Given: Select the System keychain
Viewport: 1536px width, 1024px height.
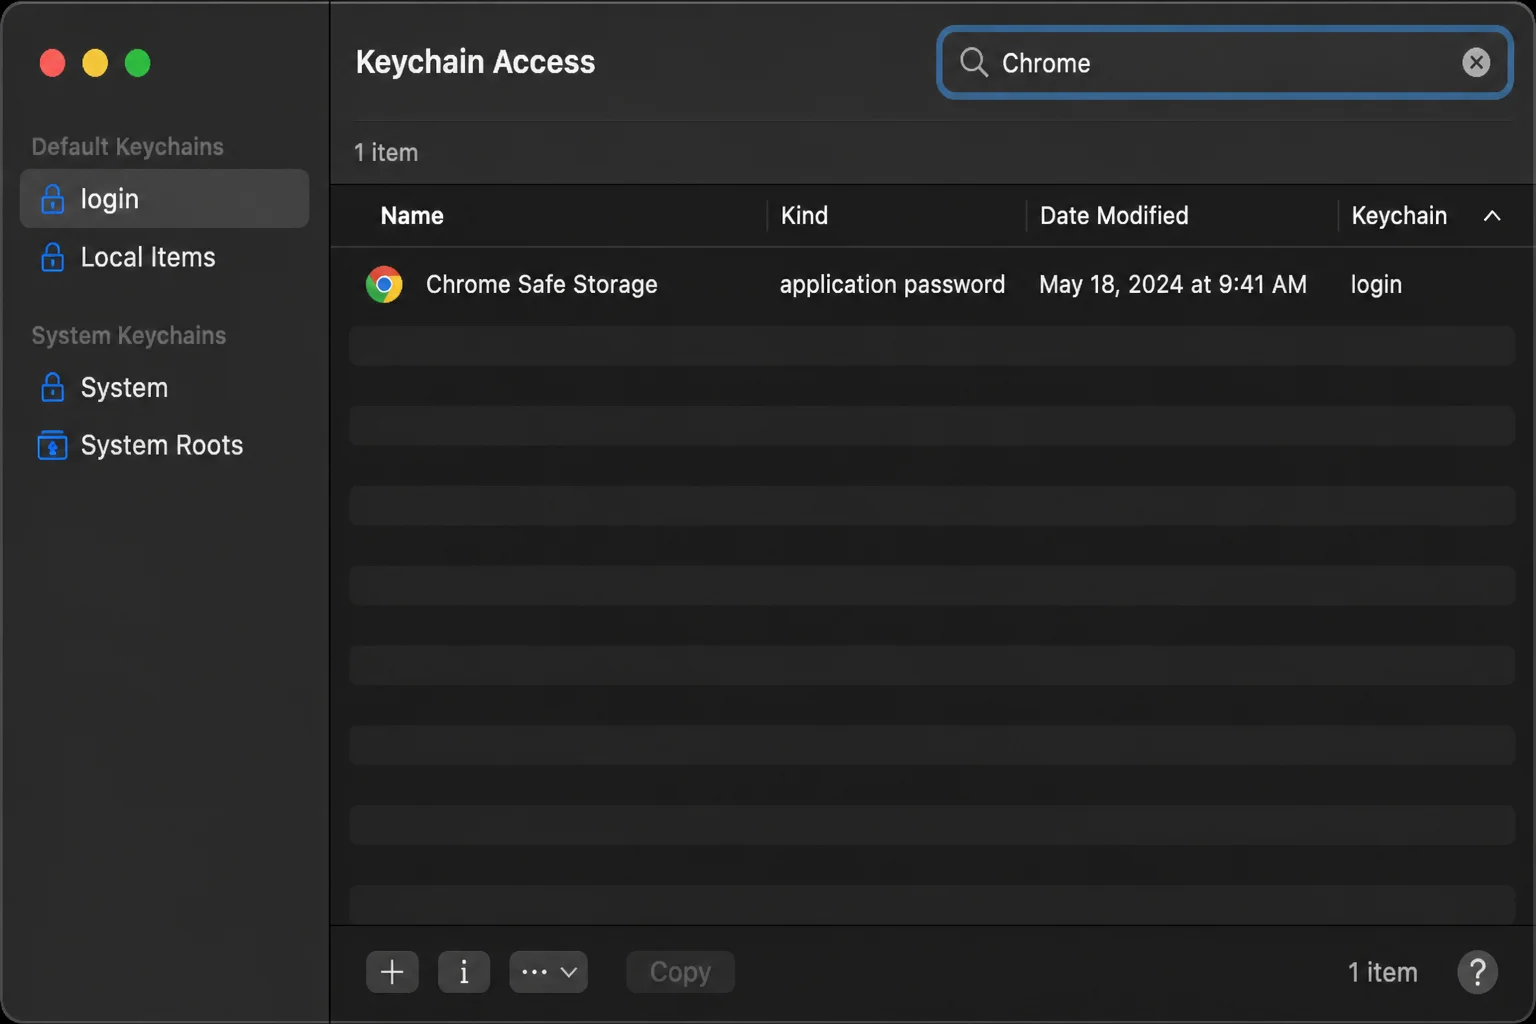Looking at the screenshot, I should 164,387.
